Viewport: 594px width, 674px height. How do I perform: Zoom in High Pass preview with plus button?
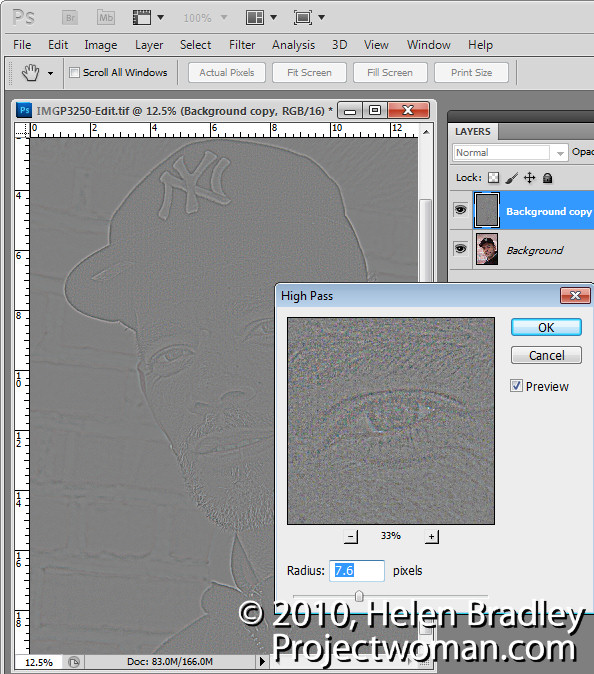(x=432, y=536)
